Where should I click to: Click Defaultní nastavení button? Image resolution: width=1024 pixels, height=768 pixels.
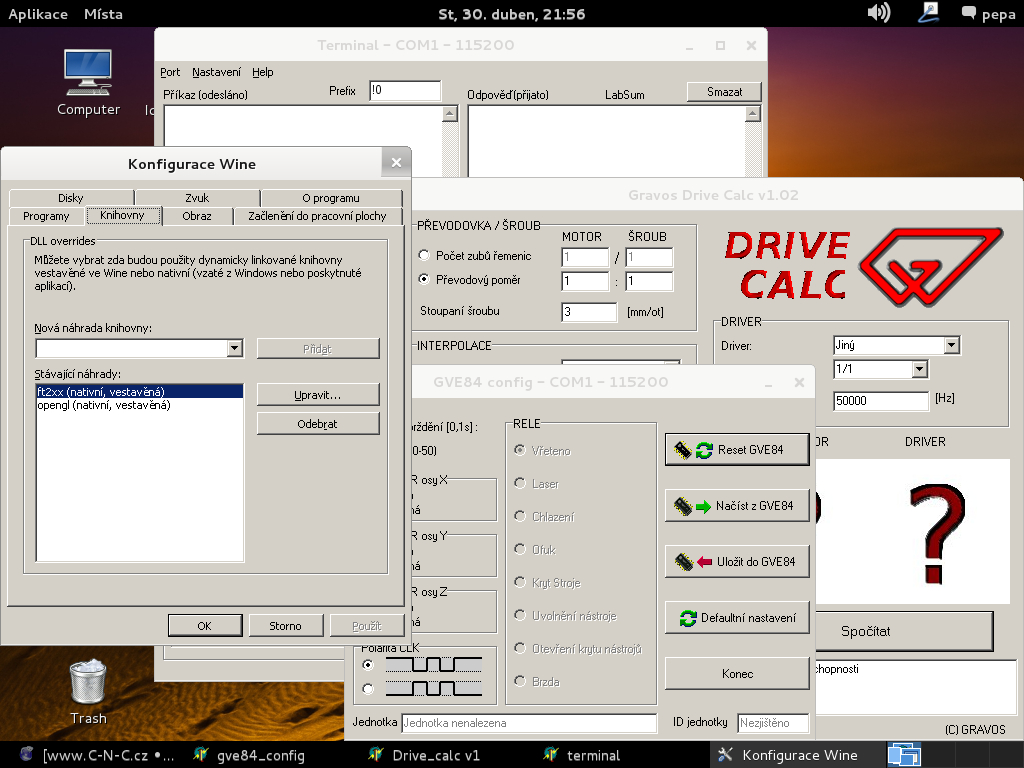click(737, 618)
